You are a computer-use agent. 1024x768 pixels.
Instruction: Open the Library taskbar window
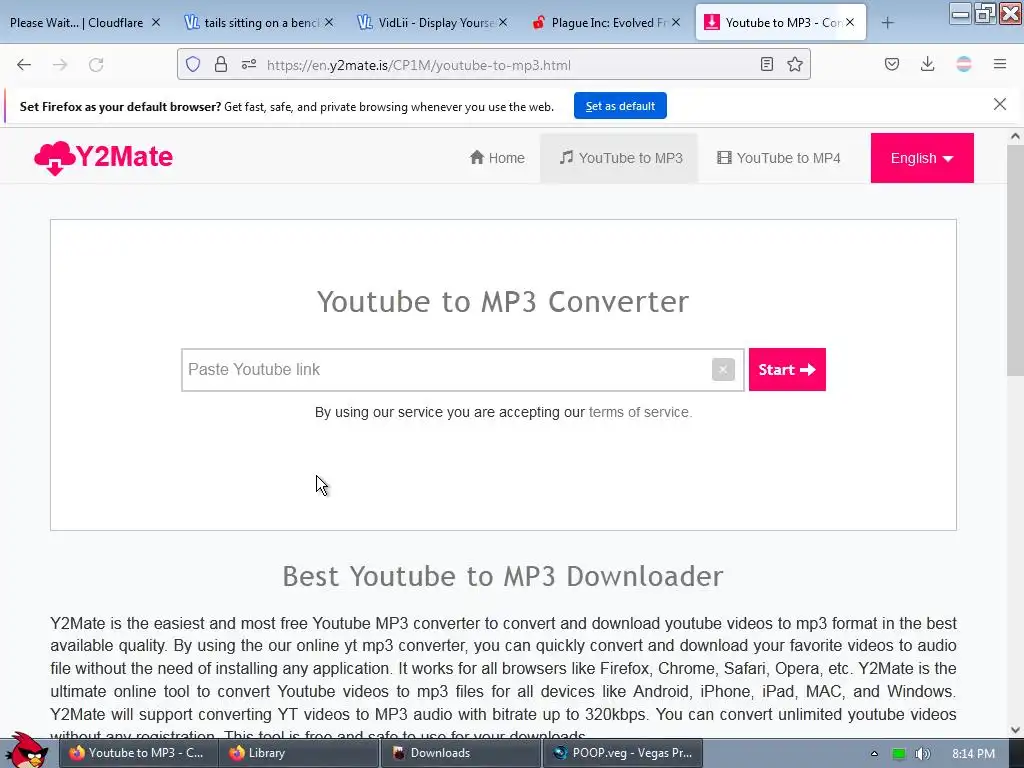[298, 753]
